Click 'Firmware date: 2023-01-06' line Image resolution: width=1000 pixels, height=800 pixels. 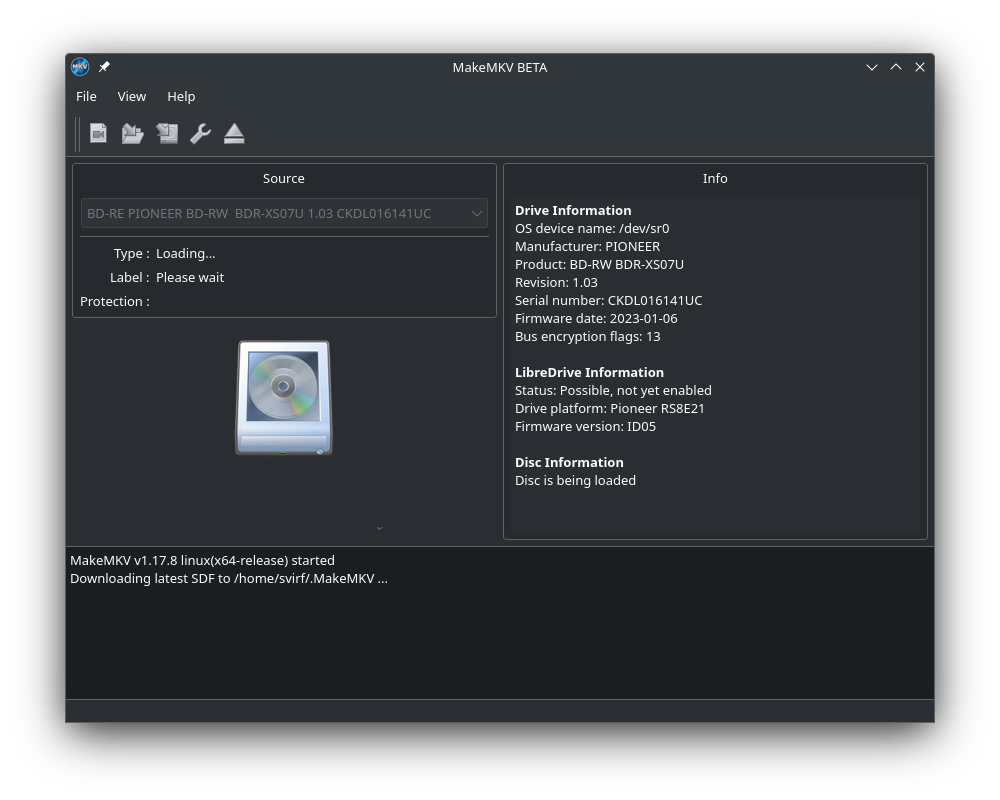point(596,318)
